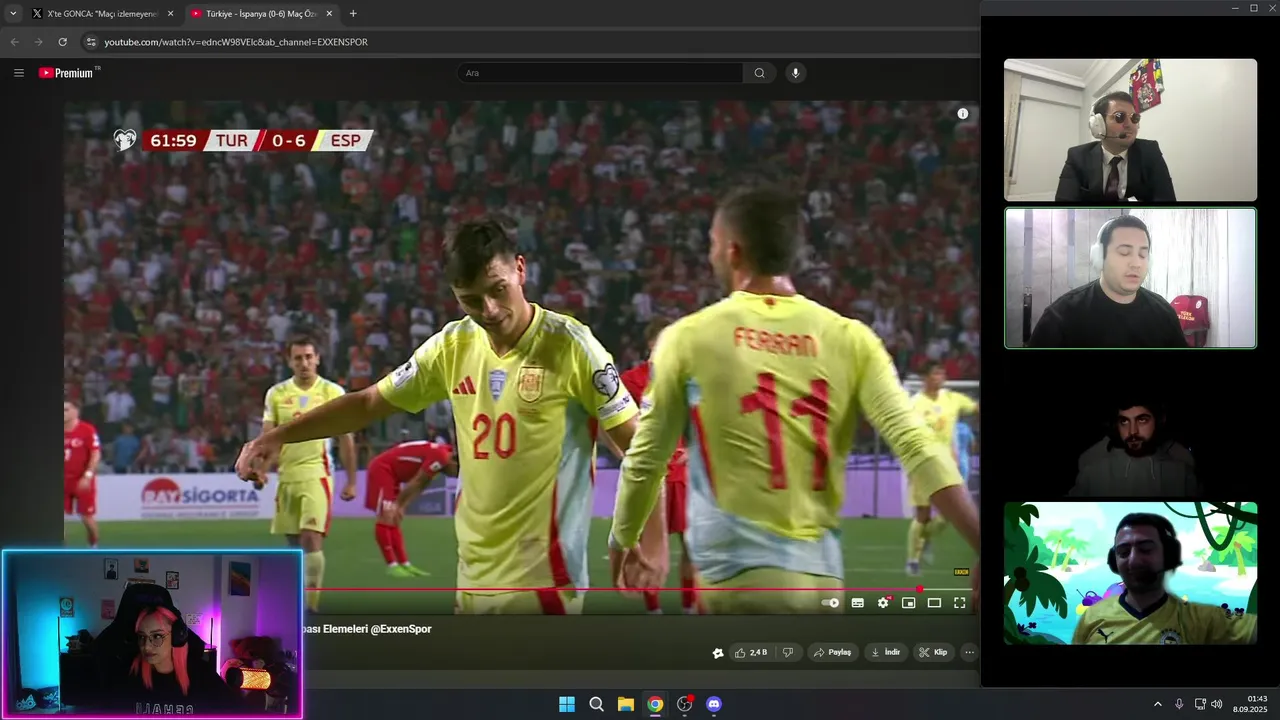Switch to the X'te GONCA browser tab
The image size is (1280, 720).
pos(104,14)
